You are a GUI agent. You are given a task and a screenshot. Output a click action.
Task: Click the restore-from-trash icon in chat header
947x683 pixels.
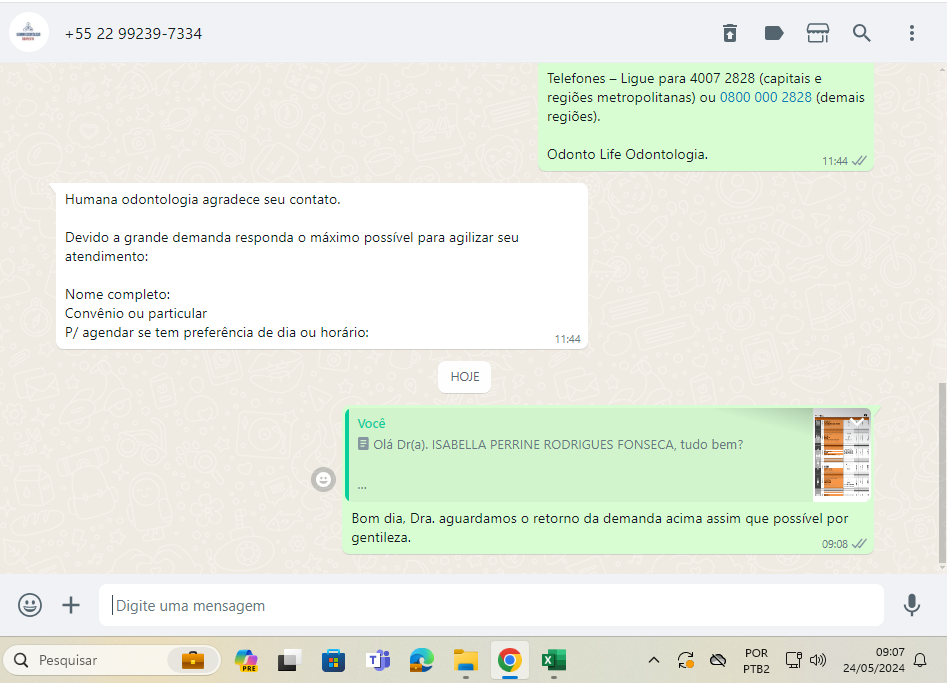click(x=730, y=33)
